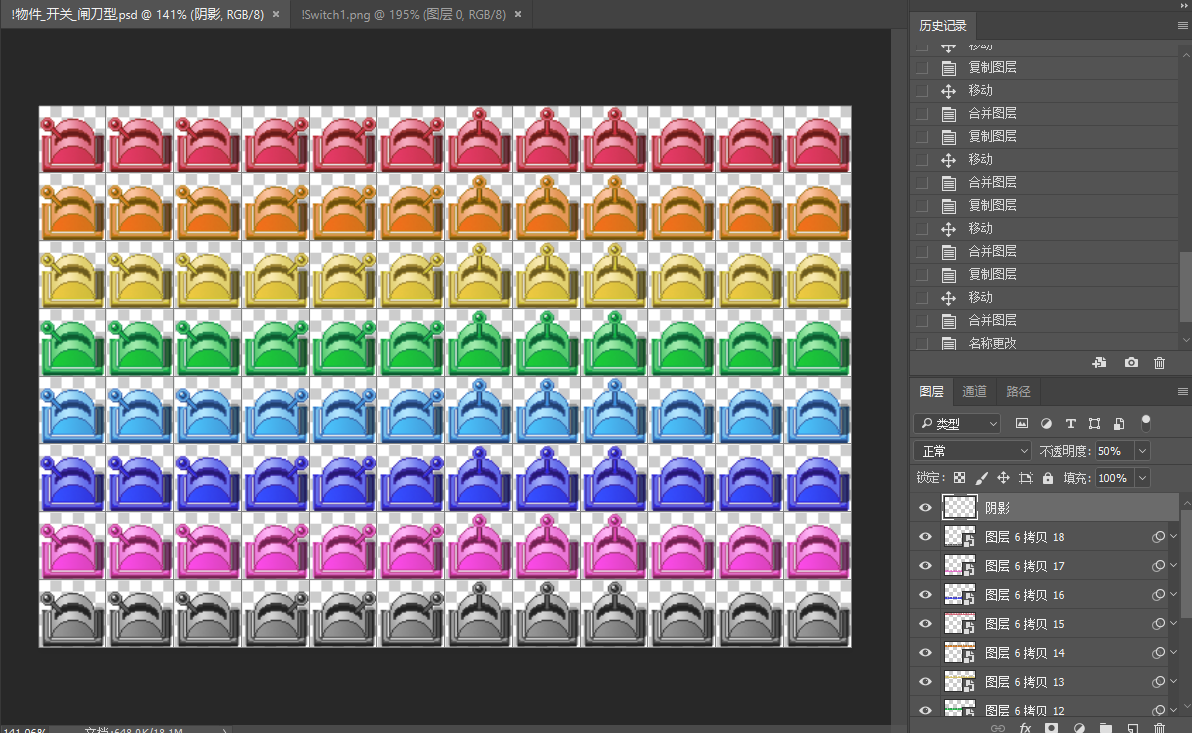Click the 阴影 layer thumbnail
The width and height of the screenshot is (1192, 733).
[x=960, y=508]
